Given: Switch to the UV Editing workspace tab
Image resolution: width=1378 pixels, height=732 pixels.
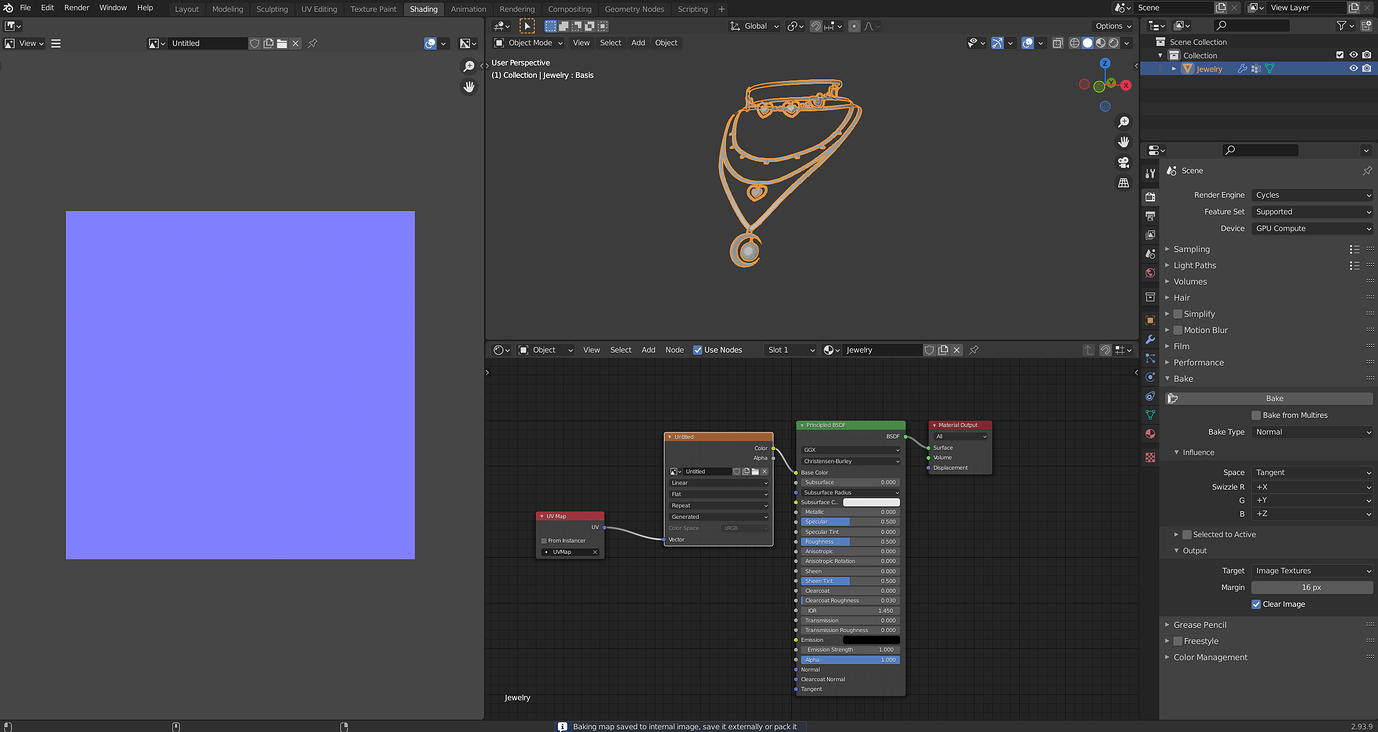Looking at the screenshot, I should [319, 9].
